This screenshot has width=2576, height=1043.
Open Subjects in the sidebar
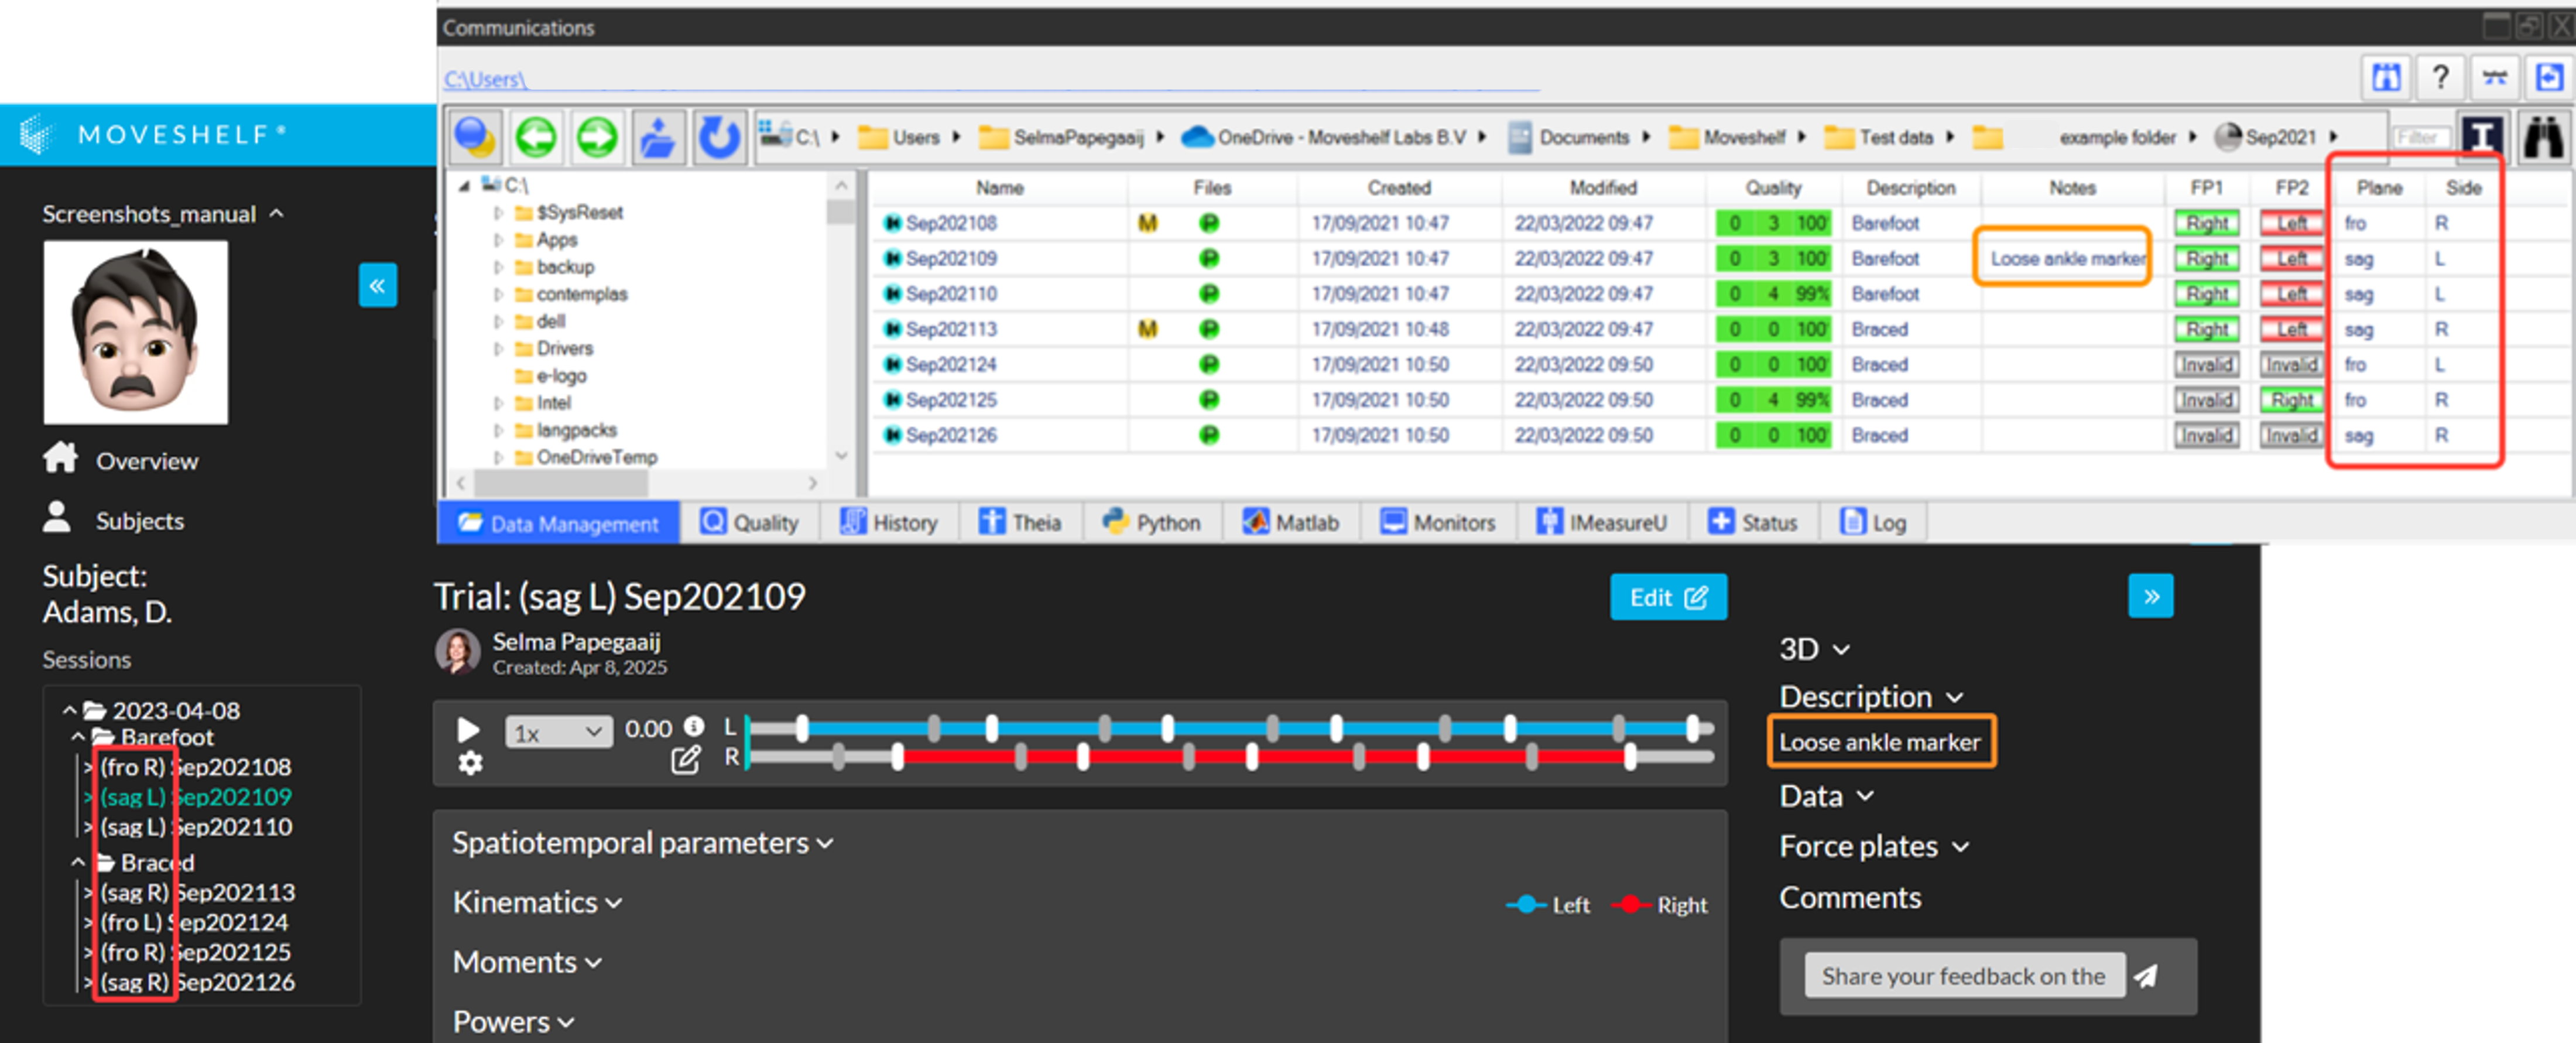[139, 521]
